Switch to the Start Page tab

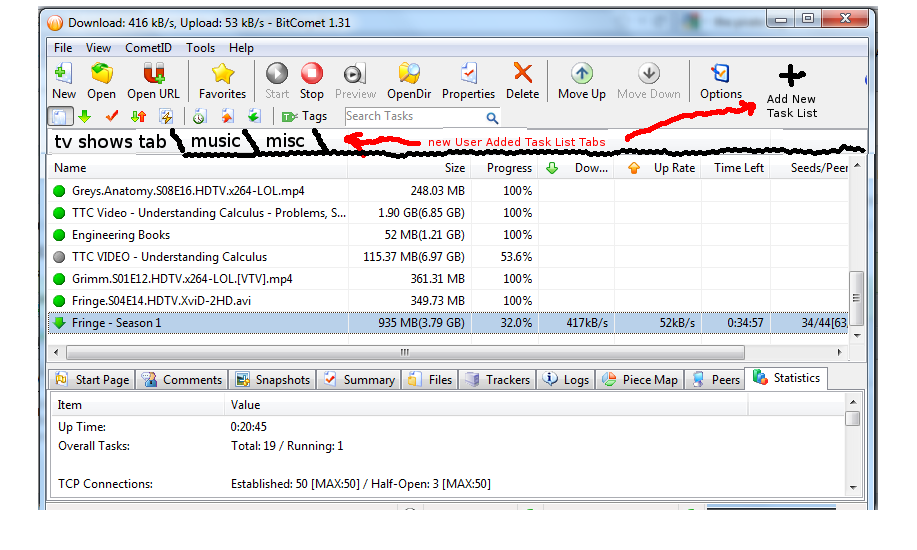[92, 380]
